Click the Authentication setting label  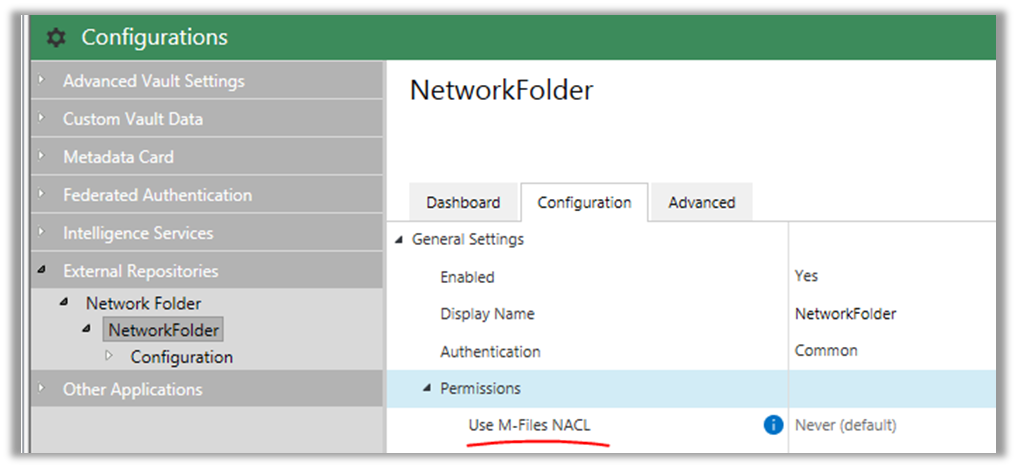pos(490,351)
